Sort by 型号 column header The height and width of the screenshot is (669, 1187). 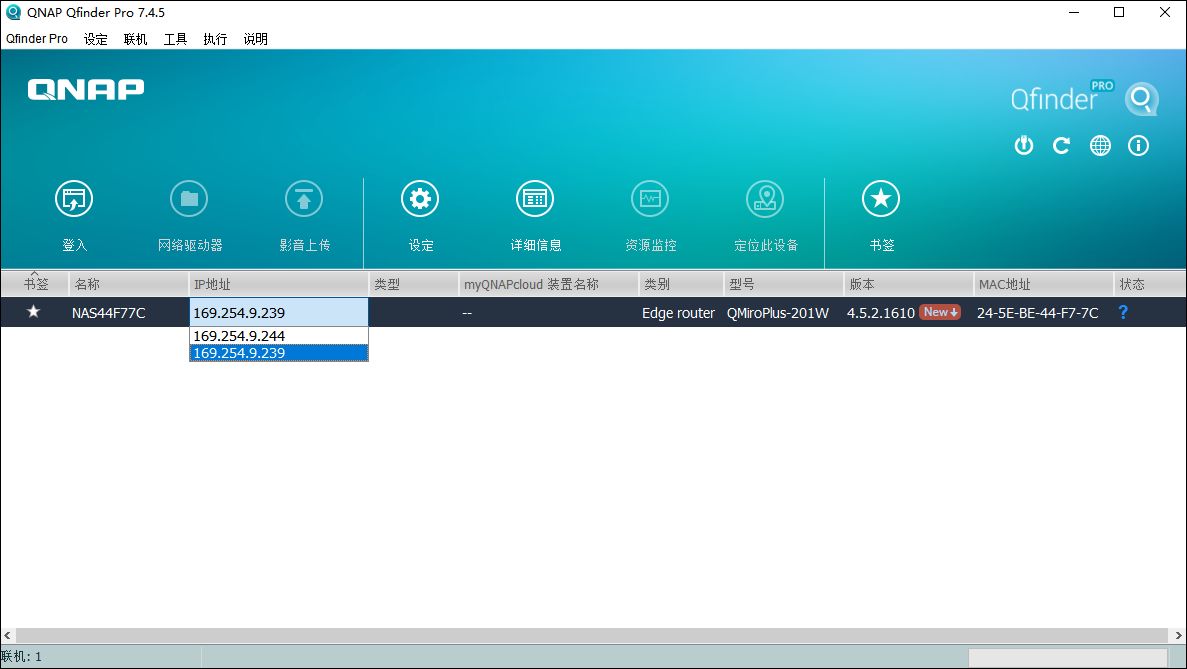784,284
